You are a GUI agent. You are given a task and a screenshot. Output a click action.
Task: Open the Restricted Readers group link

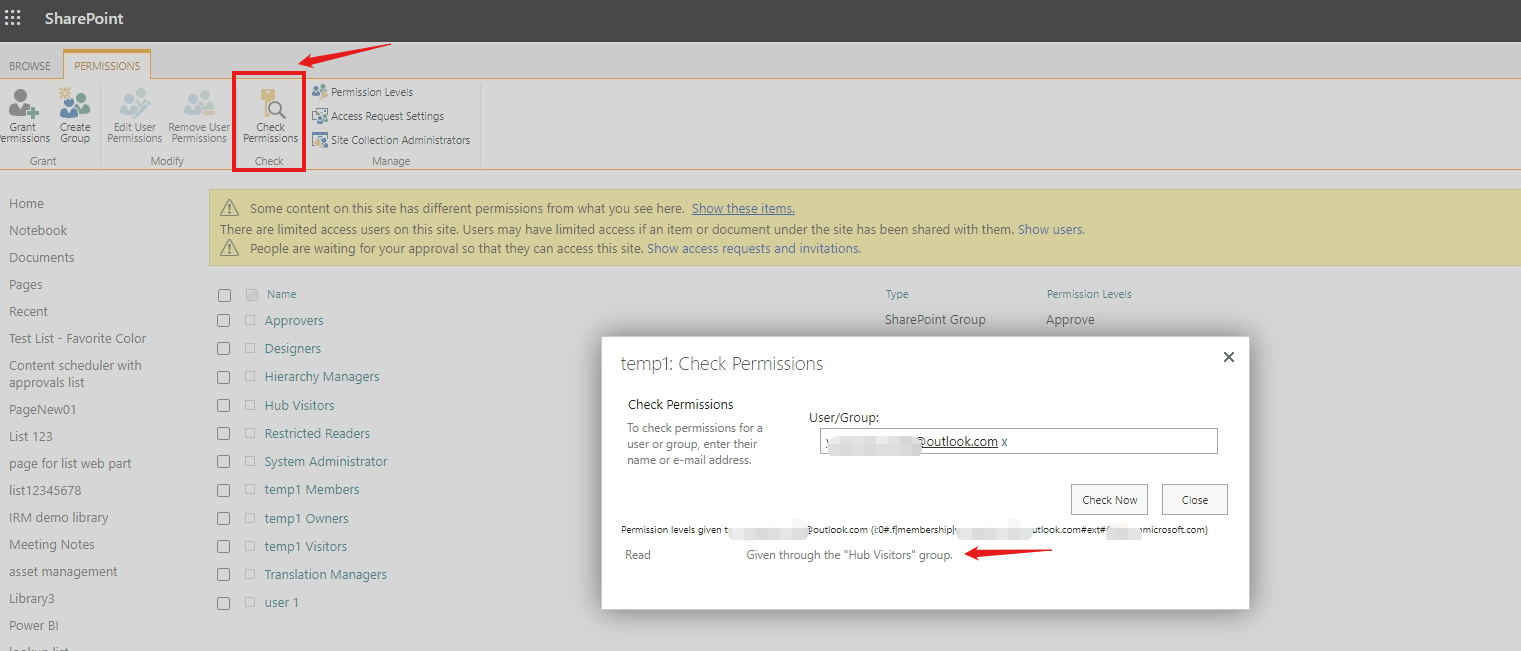click(317, 434)
